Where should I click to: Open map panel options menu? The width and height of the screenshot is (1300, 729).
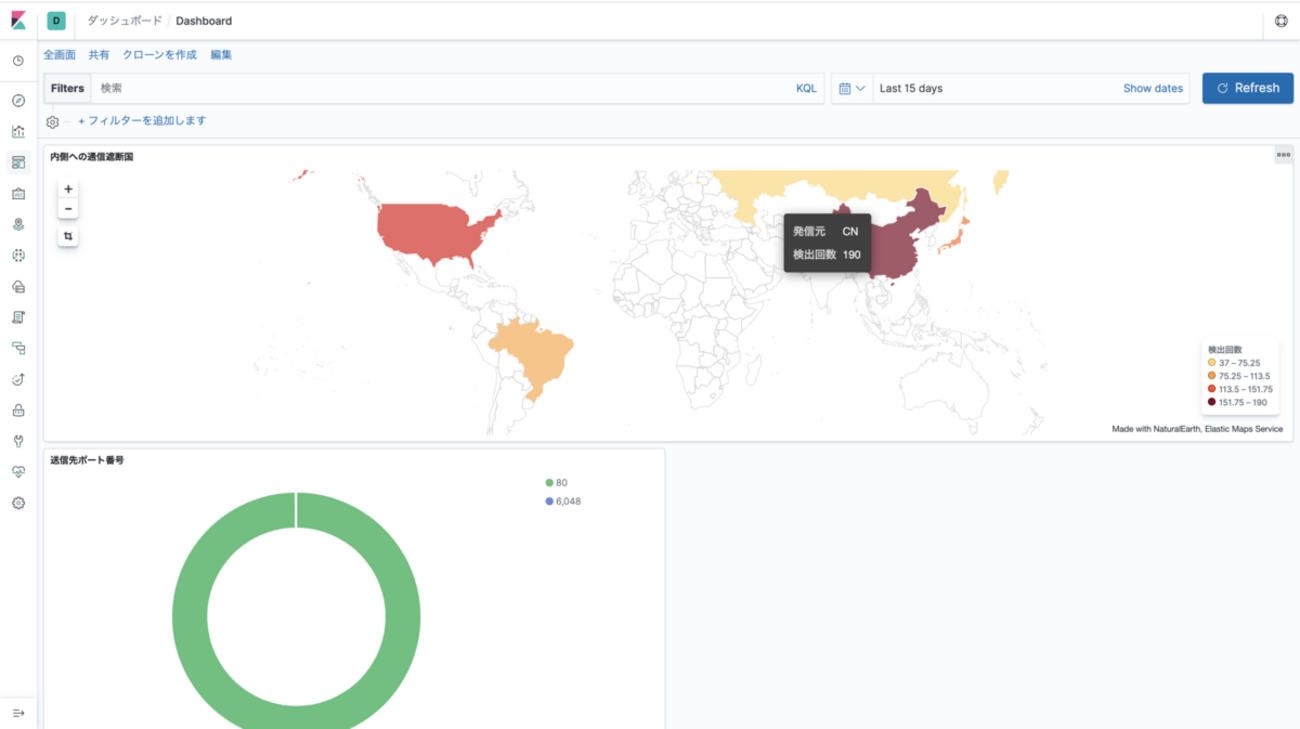coord(1283,155)
